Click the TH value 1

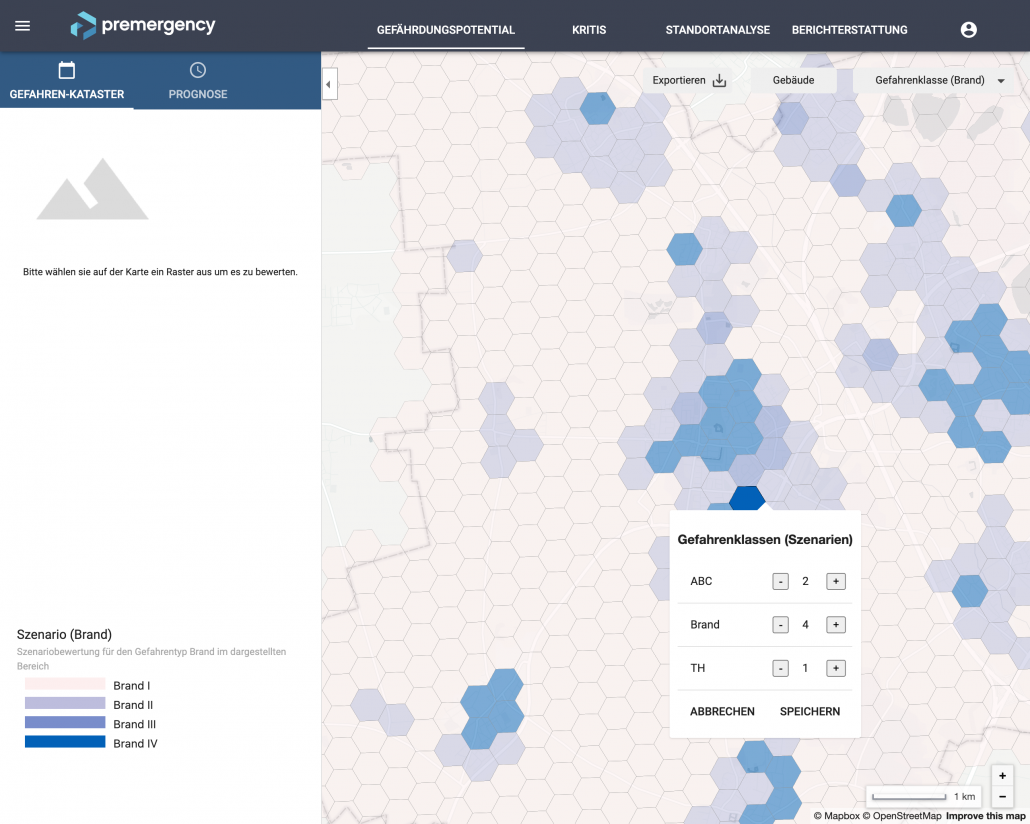(x=805, y=668)
